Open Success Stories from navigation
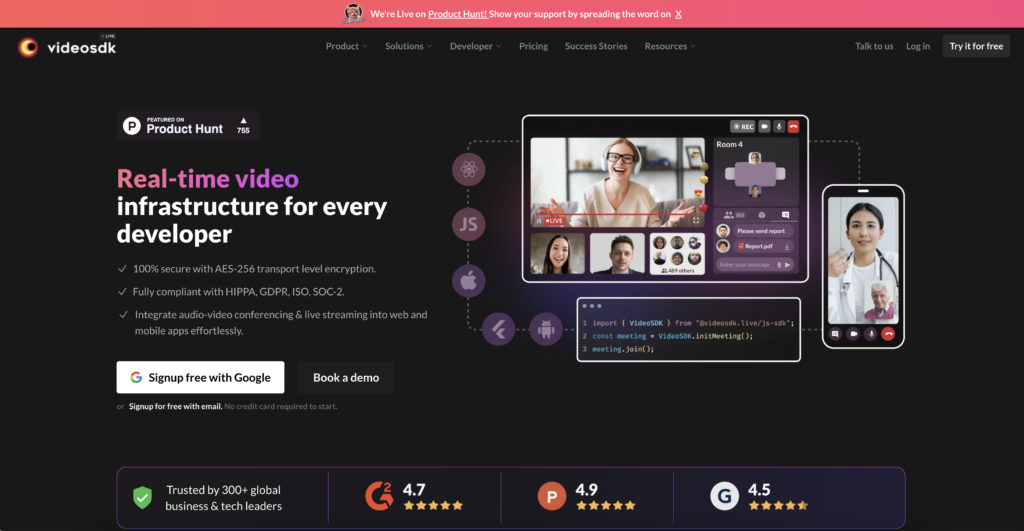The height and width of the screenshot is (531, 1024). click(x=596, y=46)
